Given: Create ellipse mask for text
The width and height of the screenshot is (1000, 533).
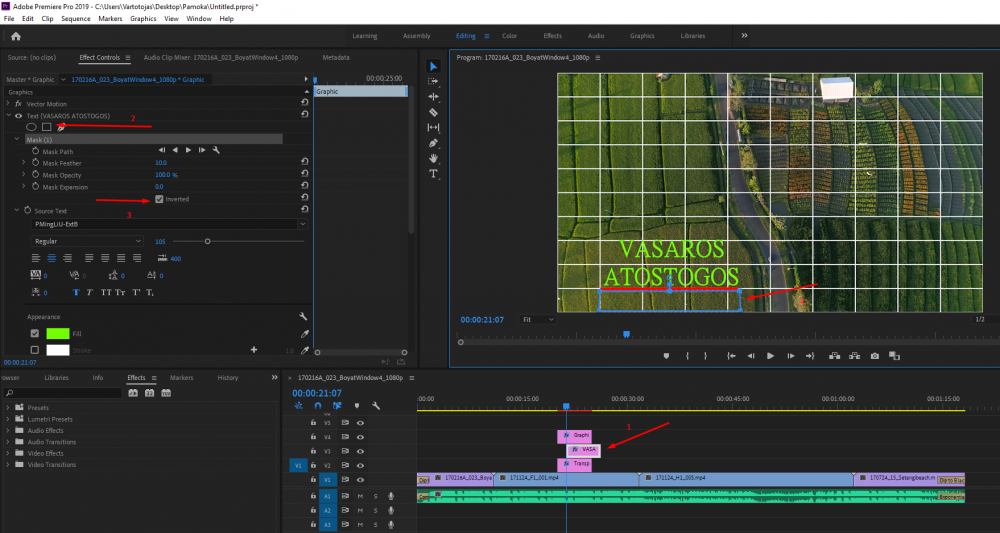Looking at the screenshot, I should 31,127.
